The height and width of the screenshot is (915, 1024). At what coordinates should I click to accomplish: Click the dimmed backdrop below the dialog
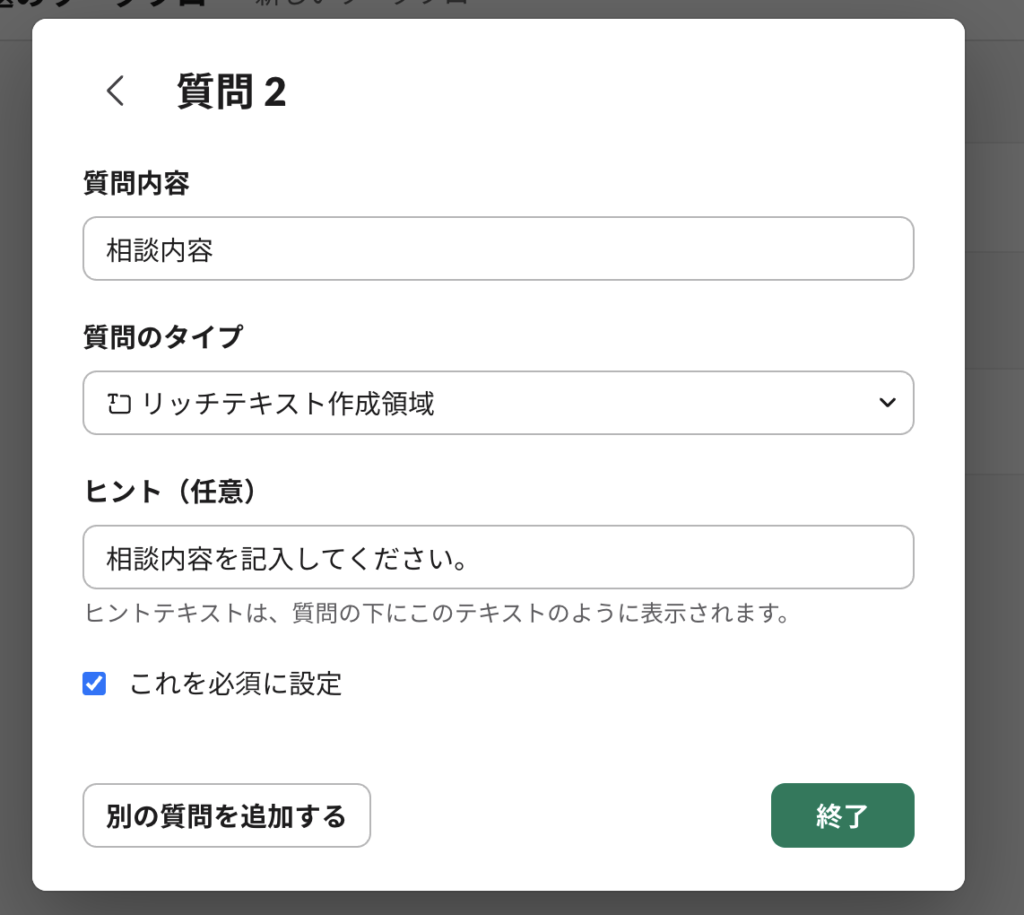[x=500, y=903]
